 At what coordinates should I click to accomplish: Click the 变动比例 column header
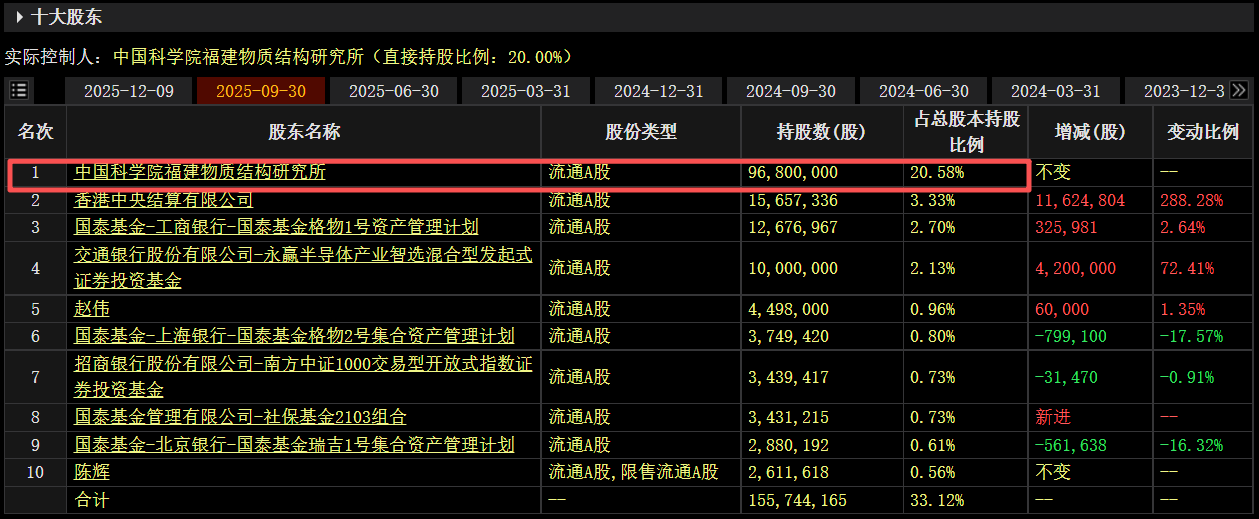pos(1203,132)
